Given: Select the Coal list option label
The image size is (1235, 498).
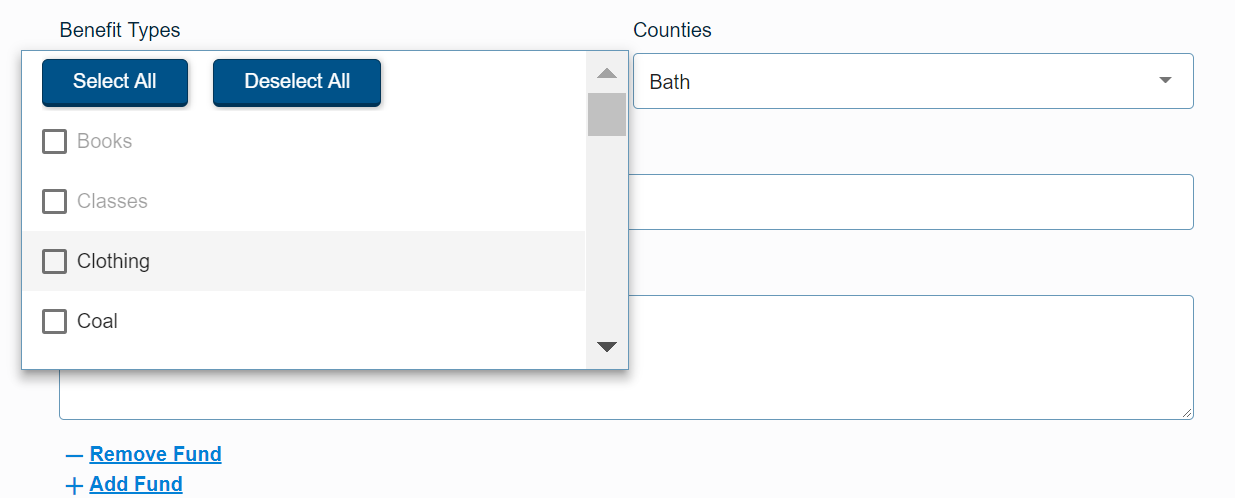Looking at the screenshot, I should pyautogui.click(x=97, y=322).
